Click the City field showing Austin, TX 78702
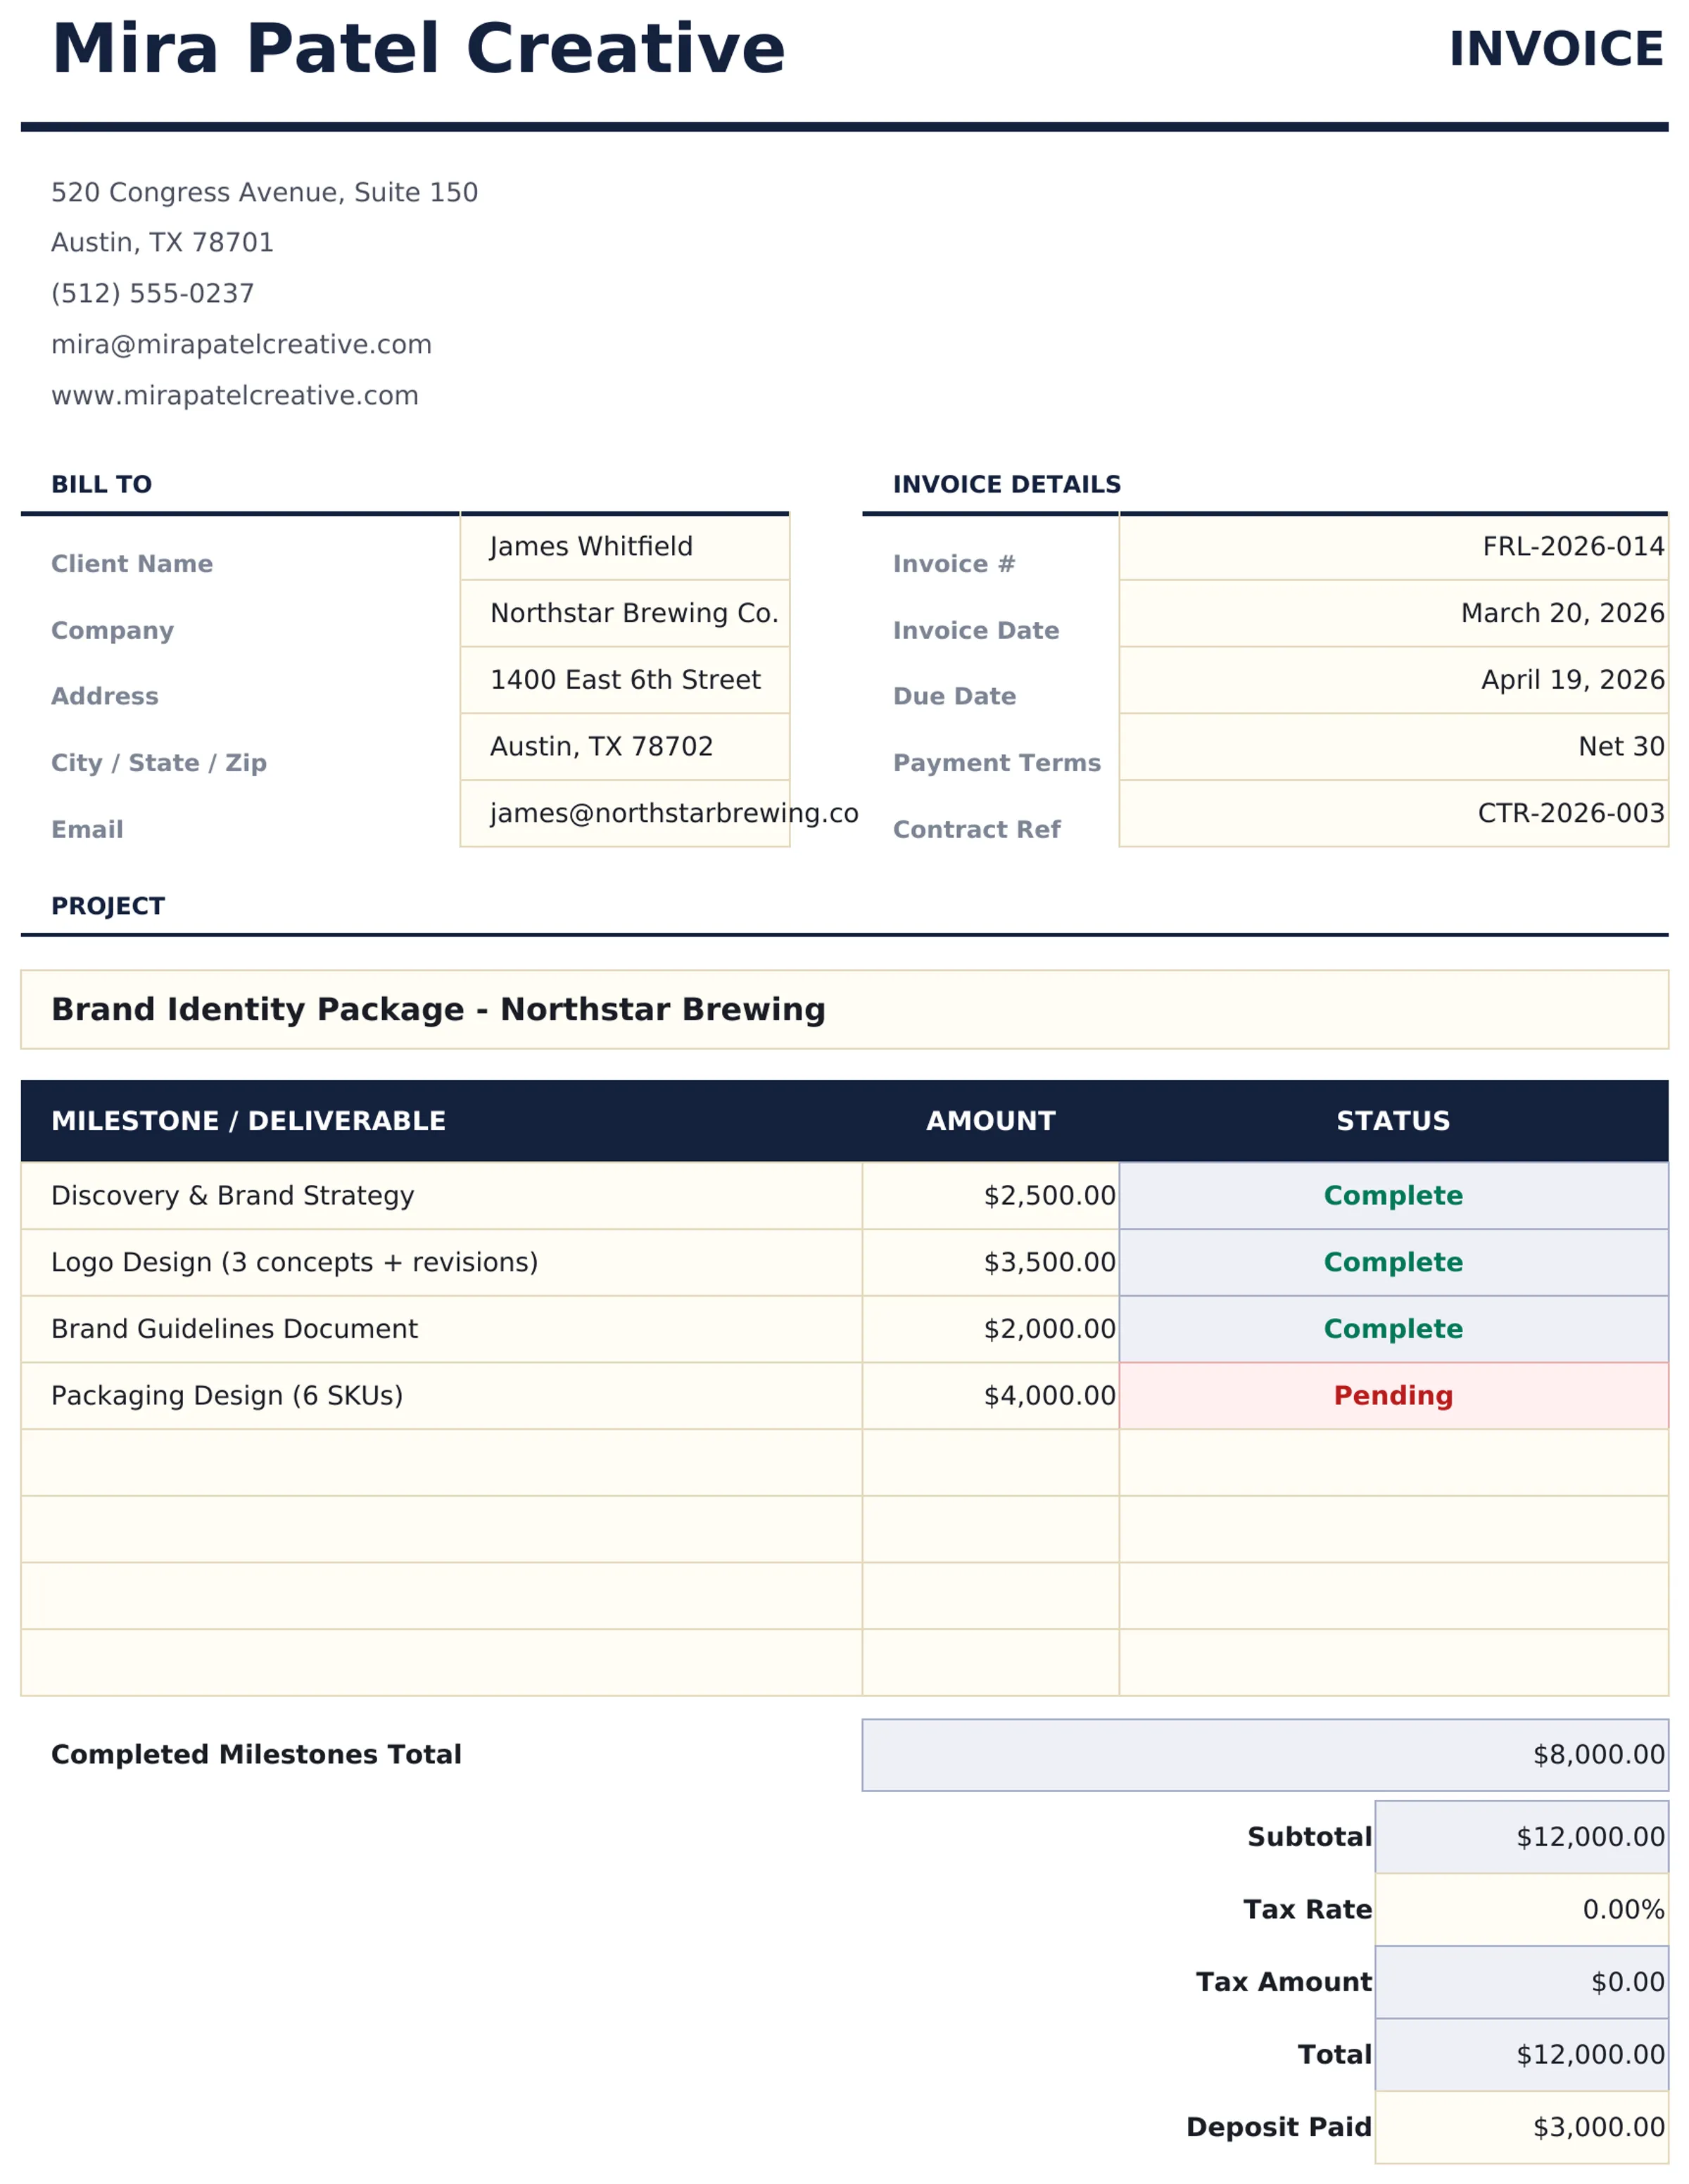 point(624,745)
